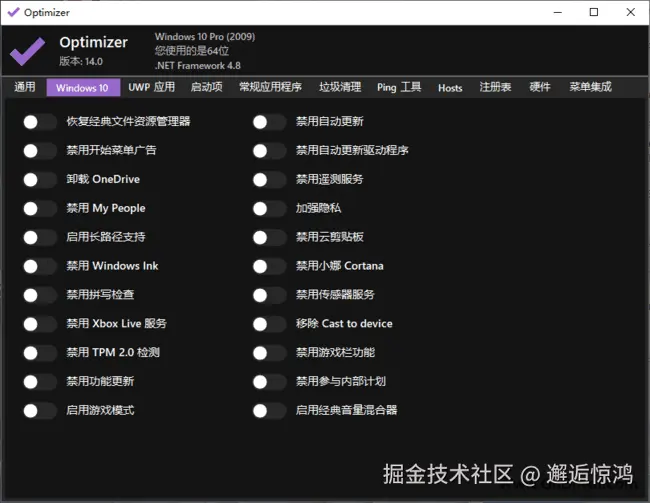Enable 禁用小娜 Cortana toggle
The width and height of the screenshot is (650, 503).
(269, 266)
